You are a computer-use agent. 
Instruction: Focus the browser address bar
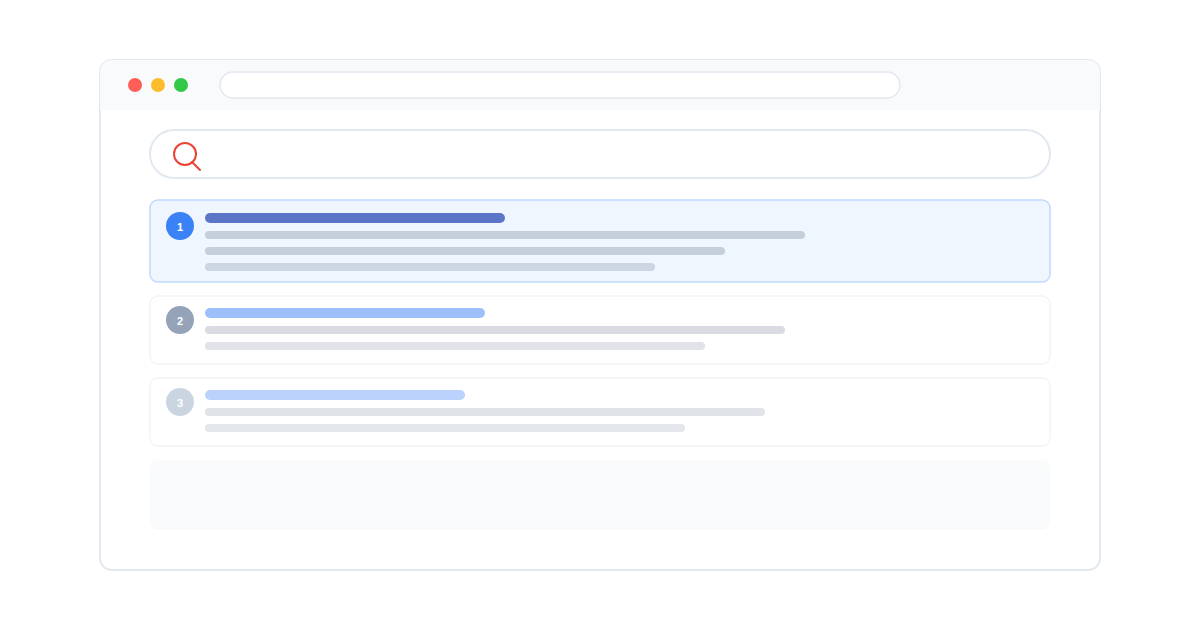[560, 85]
